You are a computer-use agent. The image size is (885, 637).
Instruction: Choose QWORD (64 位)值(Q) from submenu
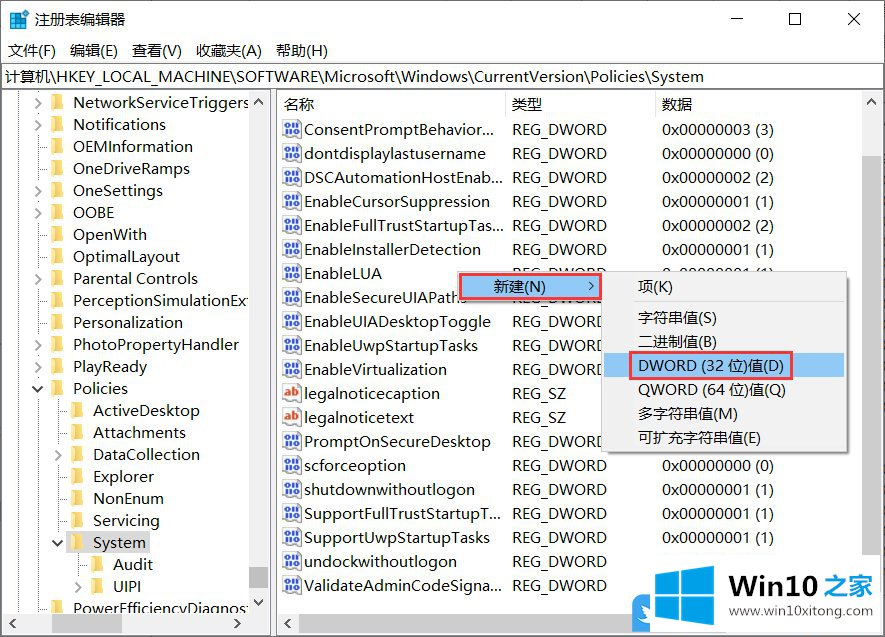pyautogui.click(x=724, y=390)
